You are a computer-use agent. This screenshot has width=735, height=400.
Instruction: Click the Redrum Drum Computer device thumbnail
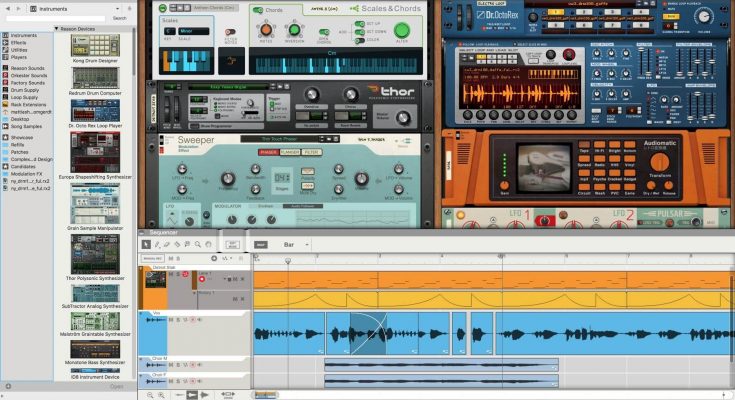(95, 86)
